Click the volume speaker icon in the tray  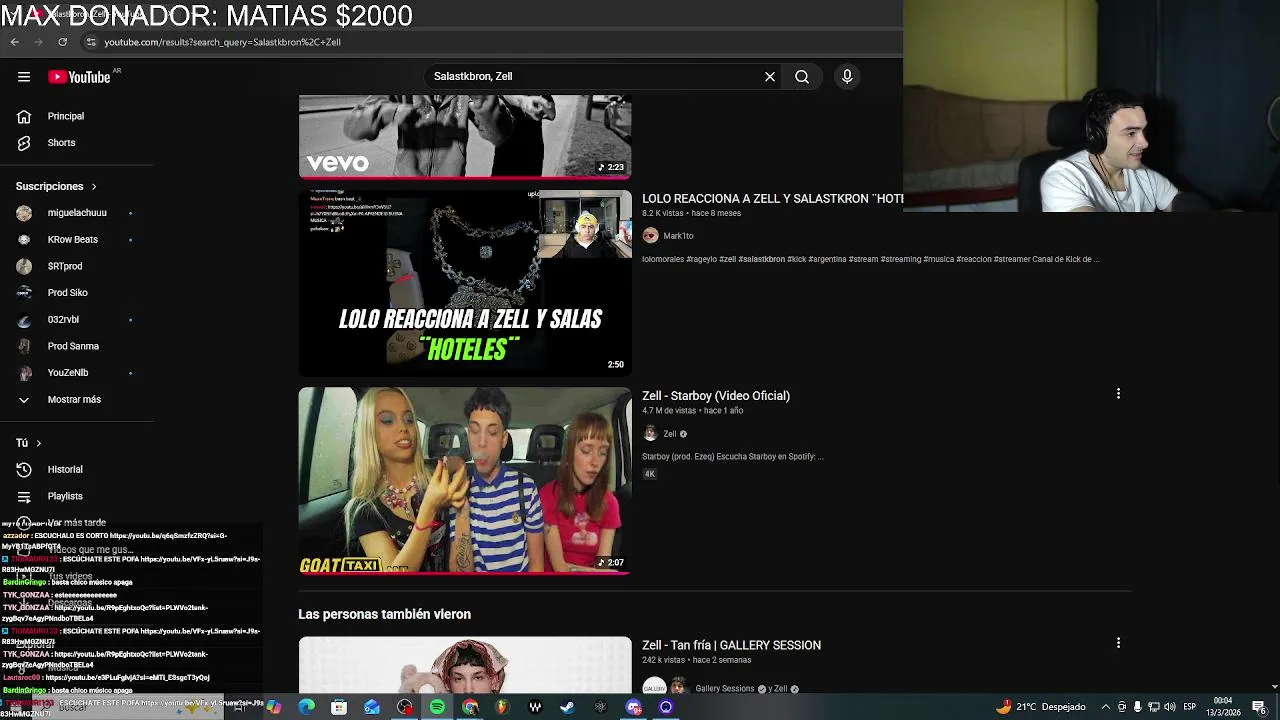click(1168, 707)
